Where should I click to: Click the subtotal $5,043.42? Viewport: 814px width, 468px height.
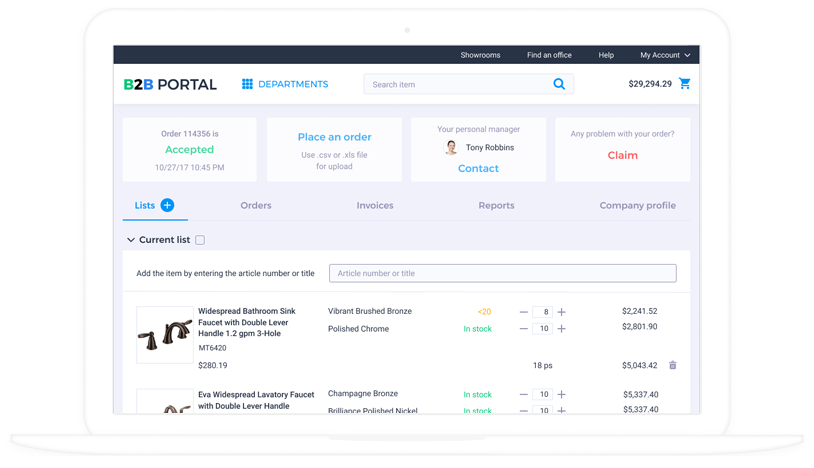pos(640,365)
